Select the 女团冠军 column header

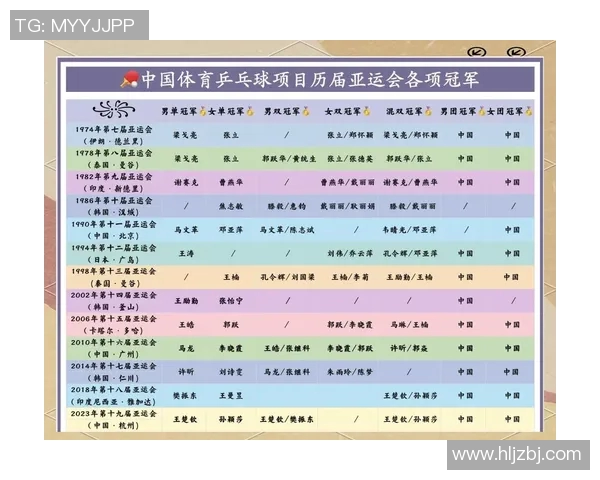505,111
